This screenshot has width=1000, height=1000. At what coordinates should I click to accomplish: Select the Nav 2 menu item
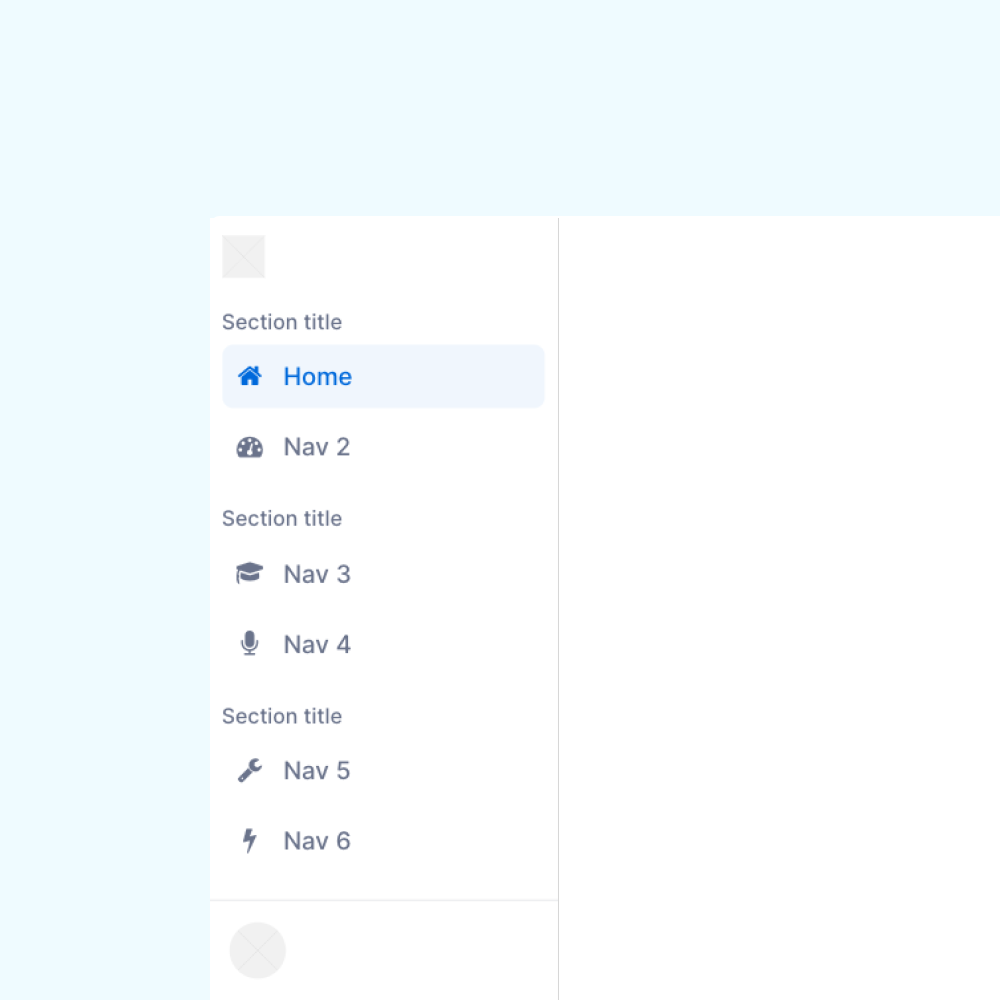[316, 446]
